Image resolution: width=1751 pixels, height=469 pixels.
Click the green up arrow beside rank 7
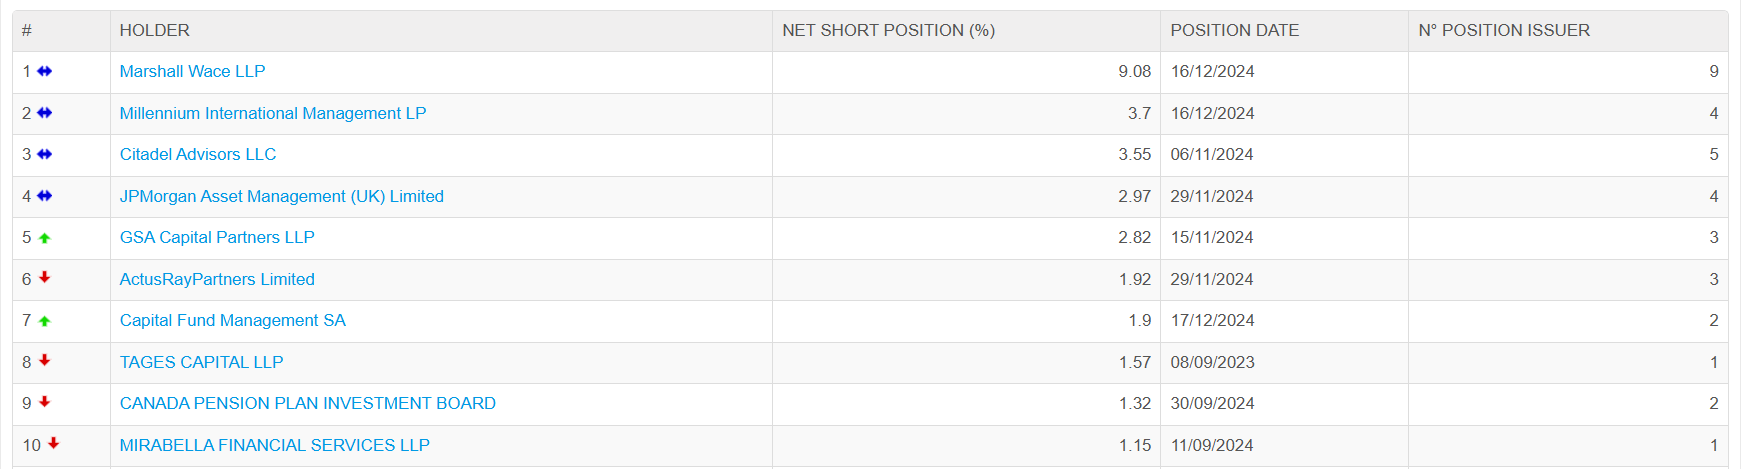44,321
